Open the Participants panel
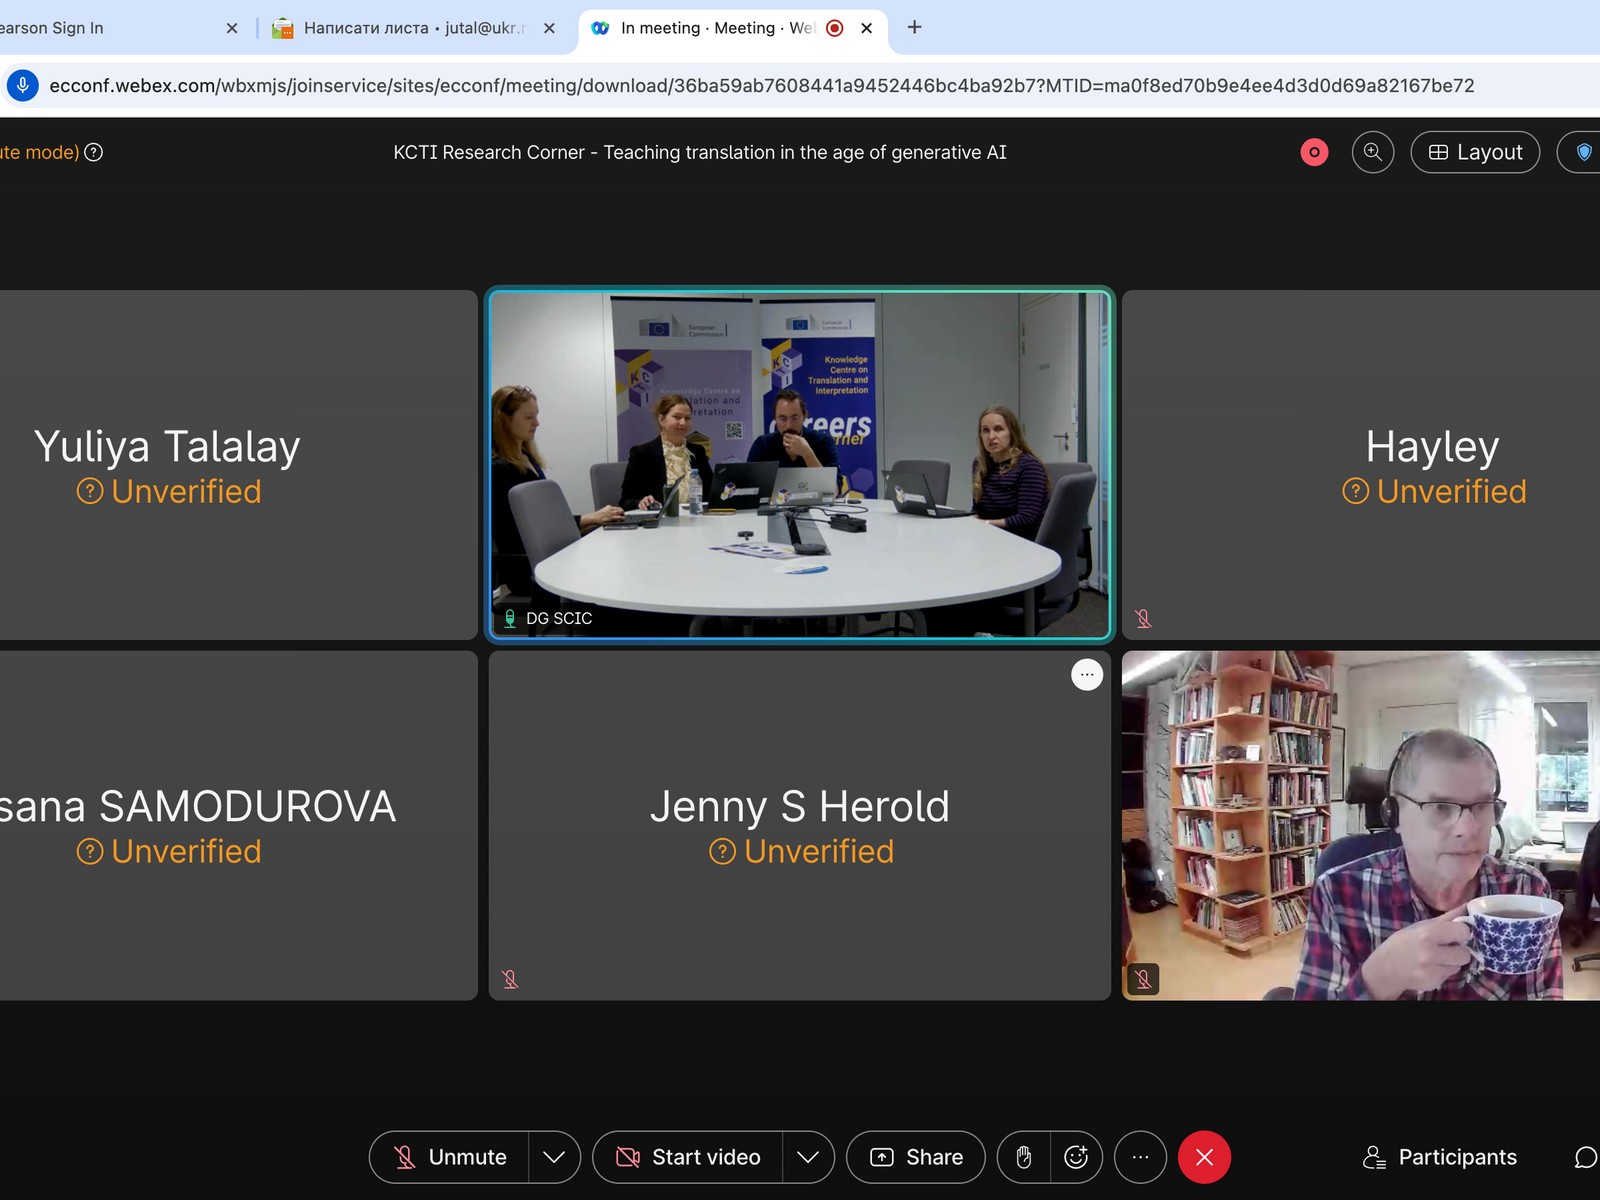This screenshot has width=1600, height=1200. click(1440, 1157)
